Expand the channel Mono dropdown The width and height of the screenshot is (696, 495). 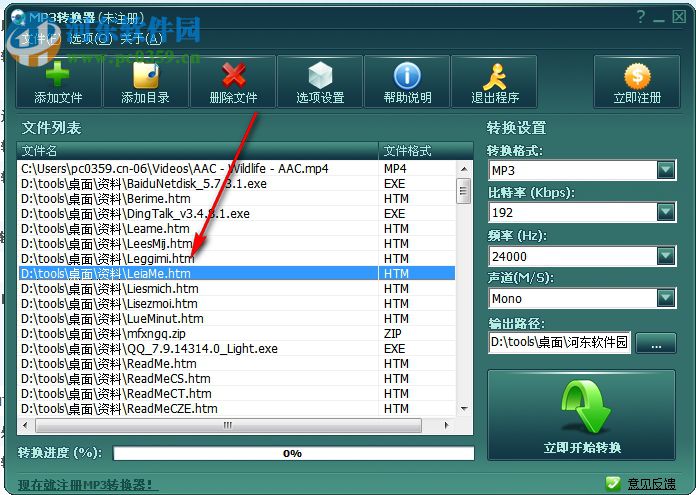click(665, 298)
